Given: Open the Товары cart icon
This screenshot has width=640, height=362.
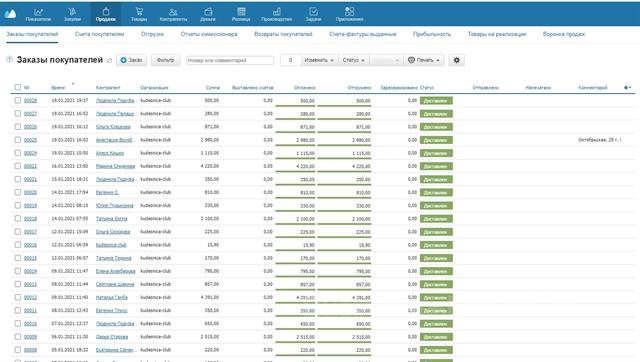Looking at the screenshot, I should click(139, 11).
